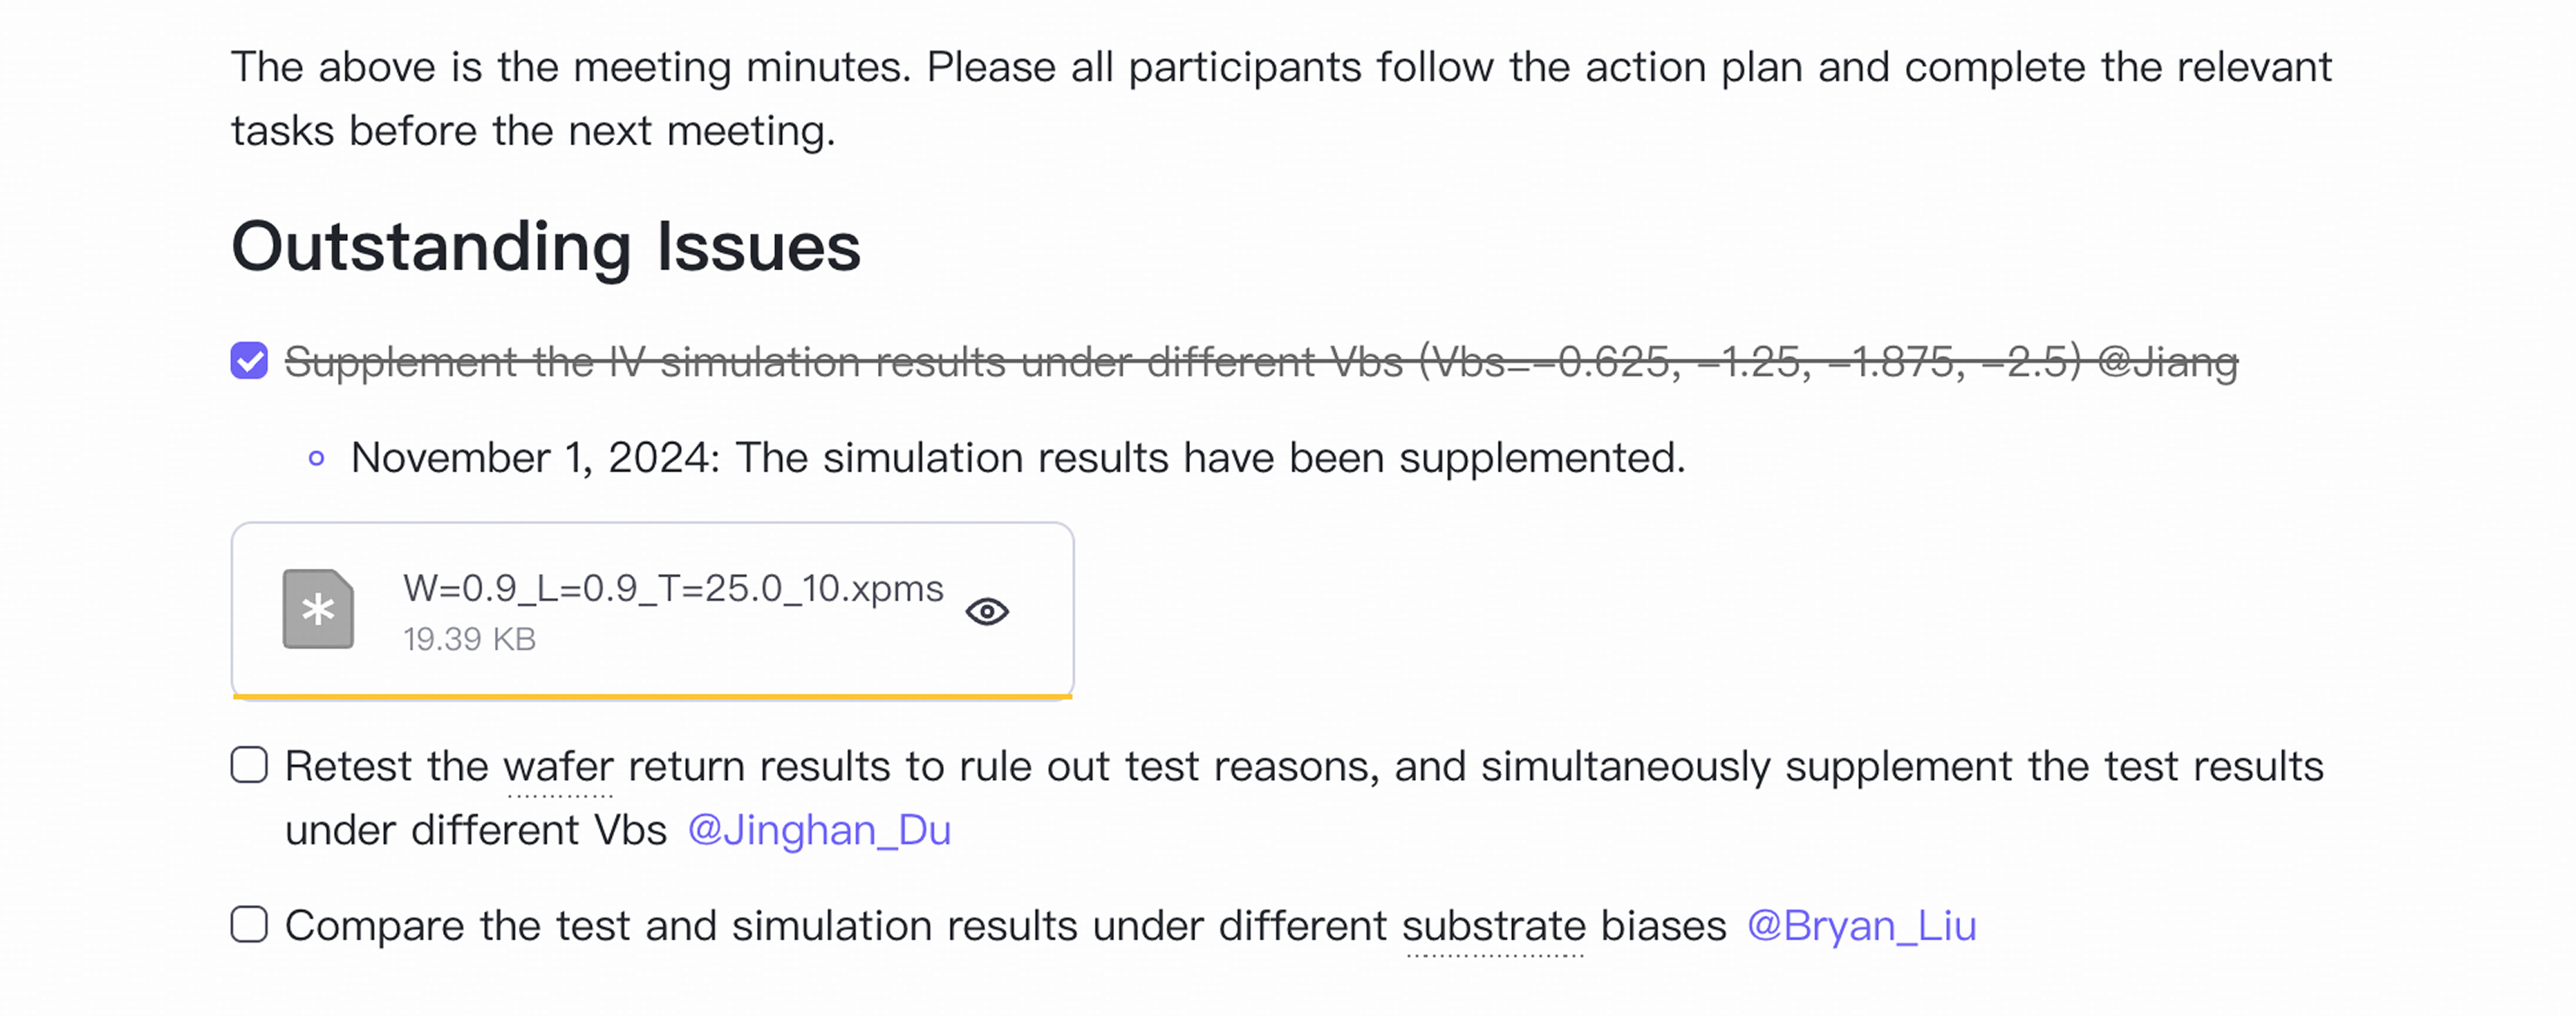The image size is (2576, 1016).
Task: Check the Retest wafer return results checkbox
Action: 249,765
